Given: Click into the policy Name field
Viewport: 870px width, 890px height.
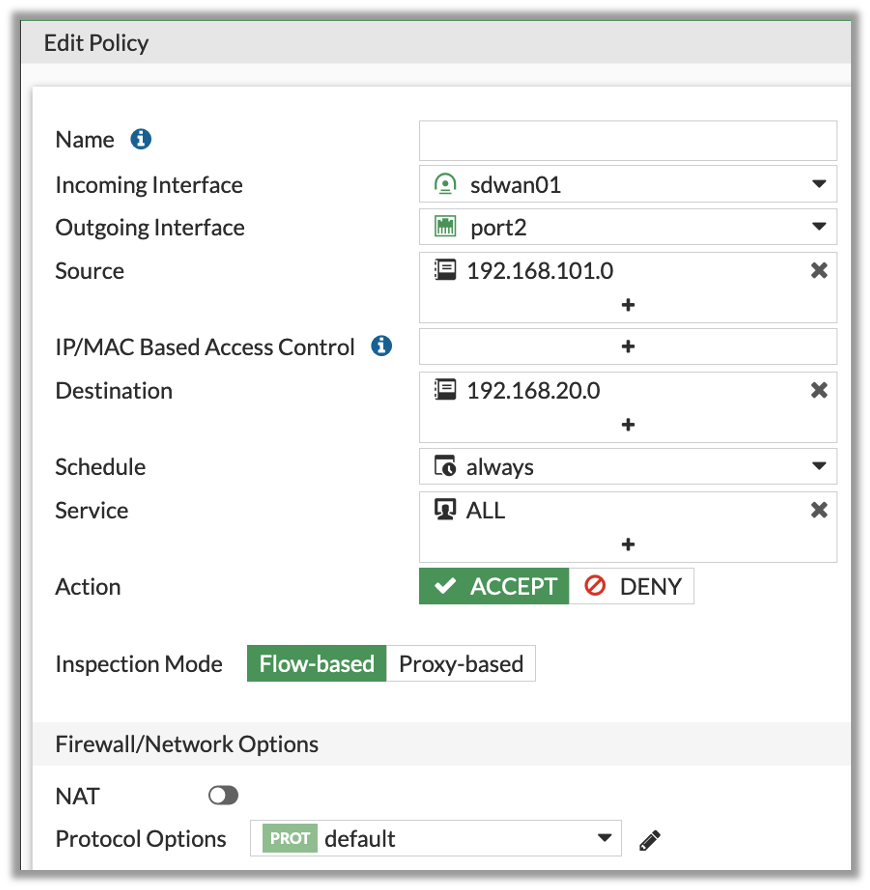Looking at the screenshot, I should coord(627,141).
